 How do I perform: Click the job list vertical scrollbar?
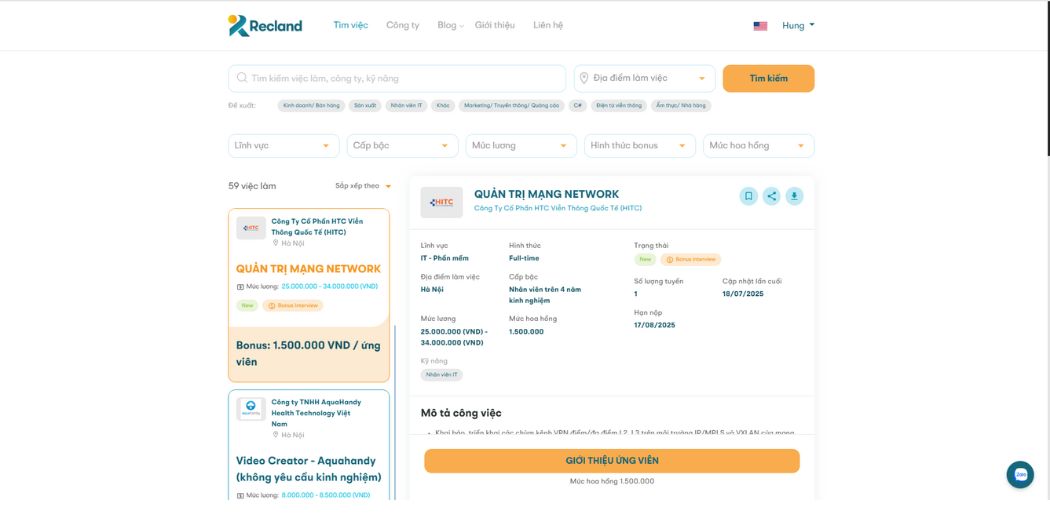click(x=394, y=413)
